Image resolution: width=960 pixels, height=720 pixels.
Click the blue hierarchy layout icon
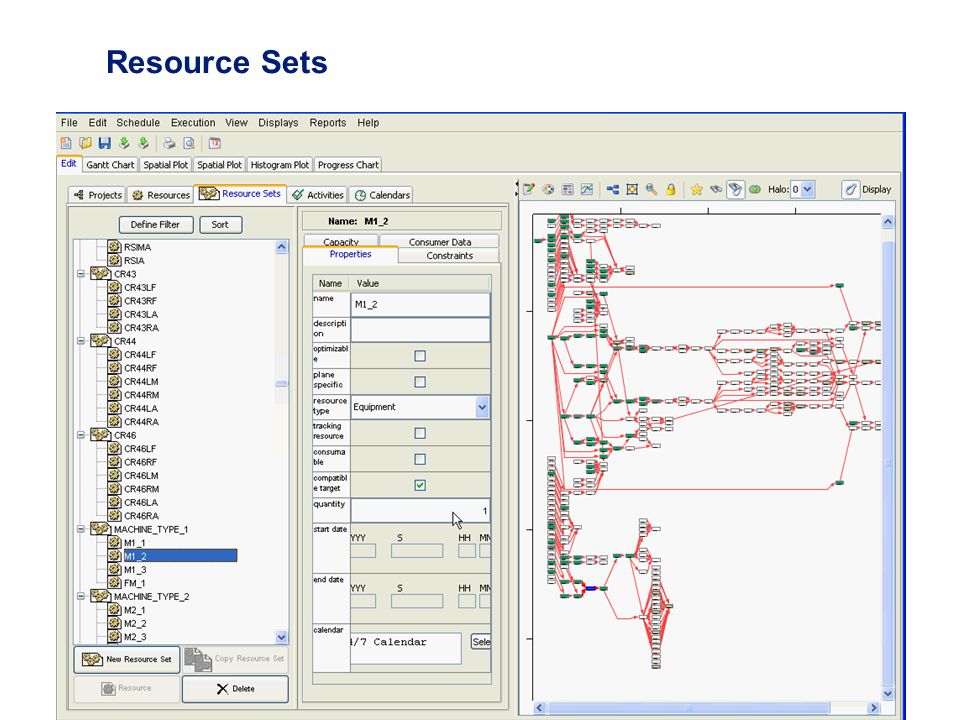(613, 189)
